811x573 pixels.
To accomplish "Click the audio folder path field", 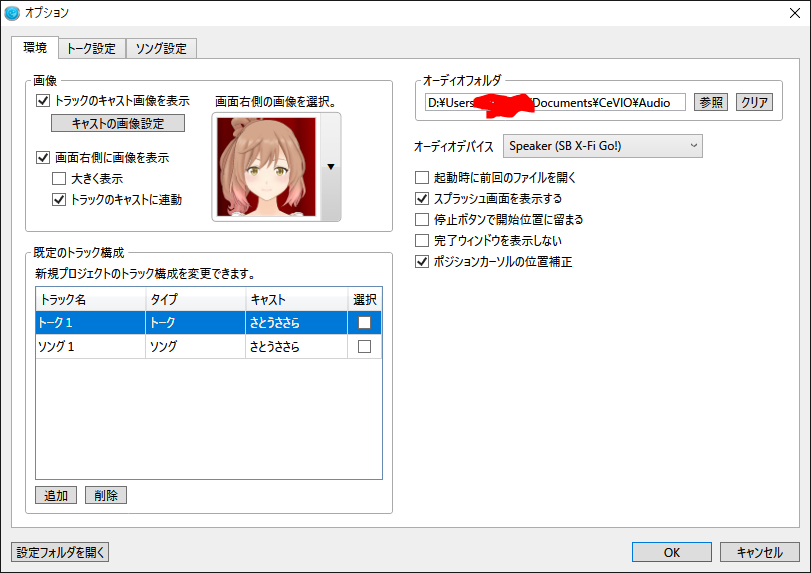I will point(555,102).
